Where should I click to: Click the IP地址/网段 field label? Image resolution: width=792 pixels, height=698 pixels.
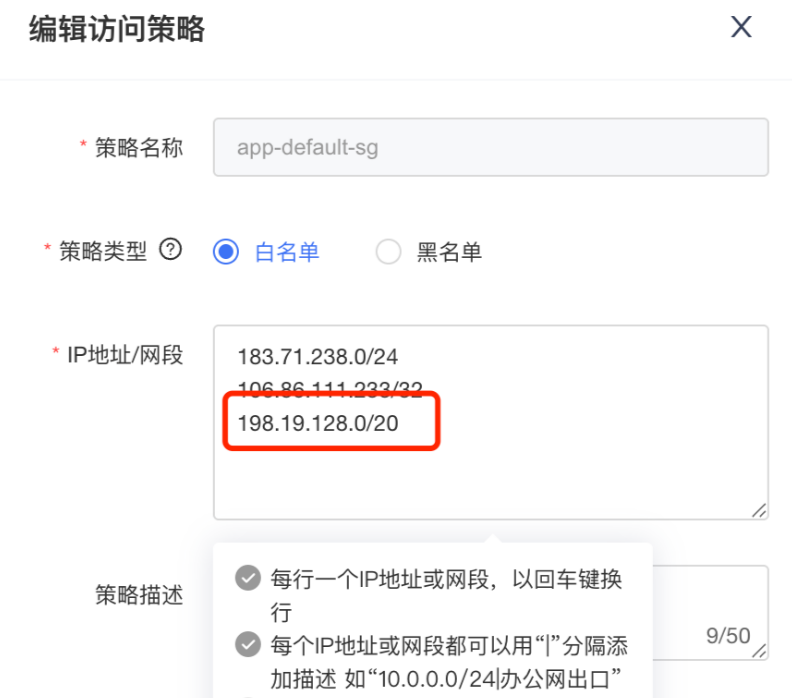click(x=125, y=355)
